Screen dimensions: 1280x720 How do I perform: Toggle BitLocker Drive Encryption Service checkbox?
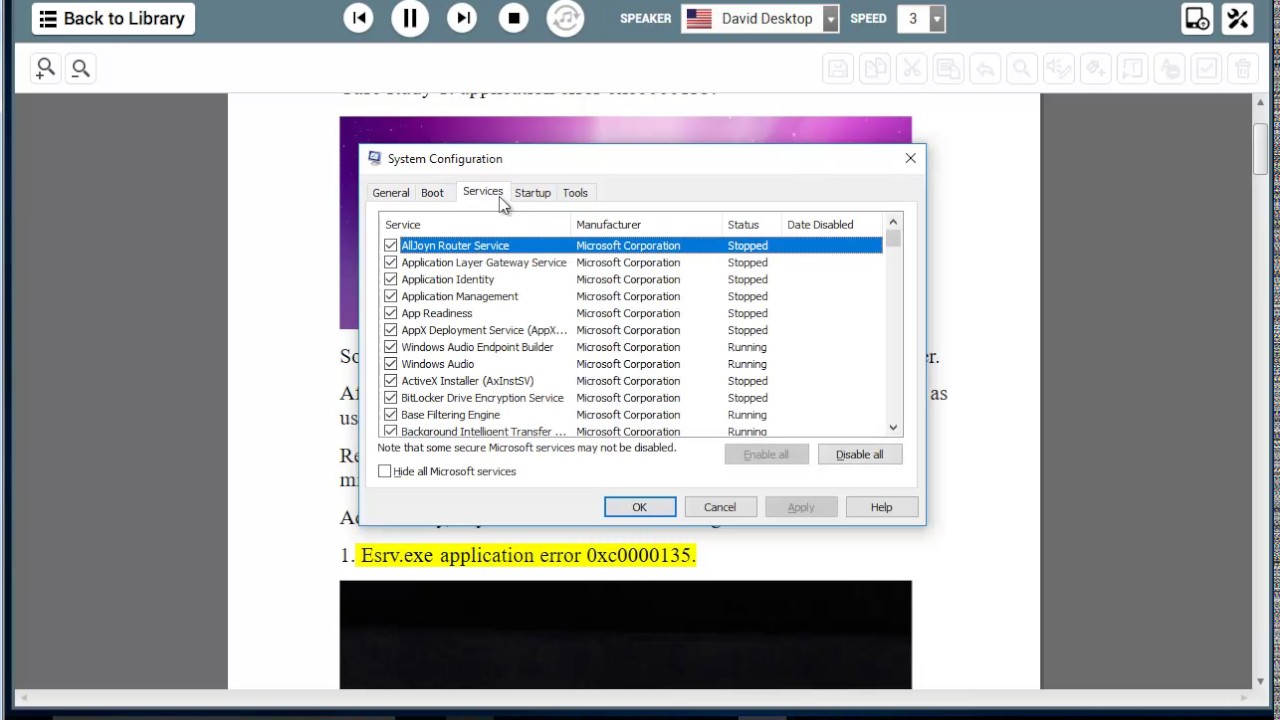click(390, 398)
